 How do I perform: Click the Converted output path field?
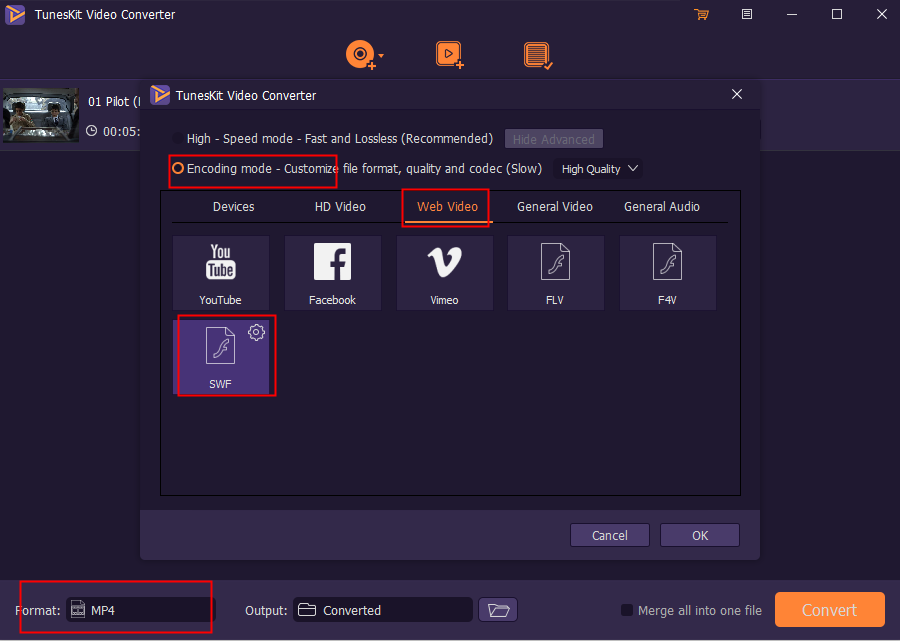383,609
